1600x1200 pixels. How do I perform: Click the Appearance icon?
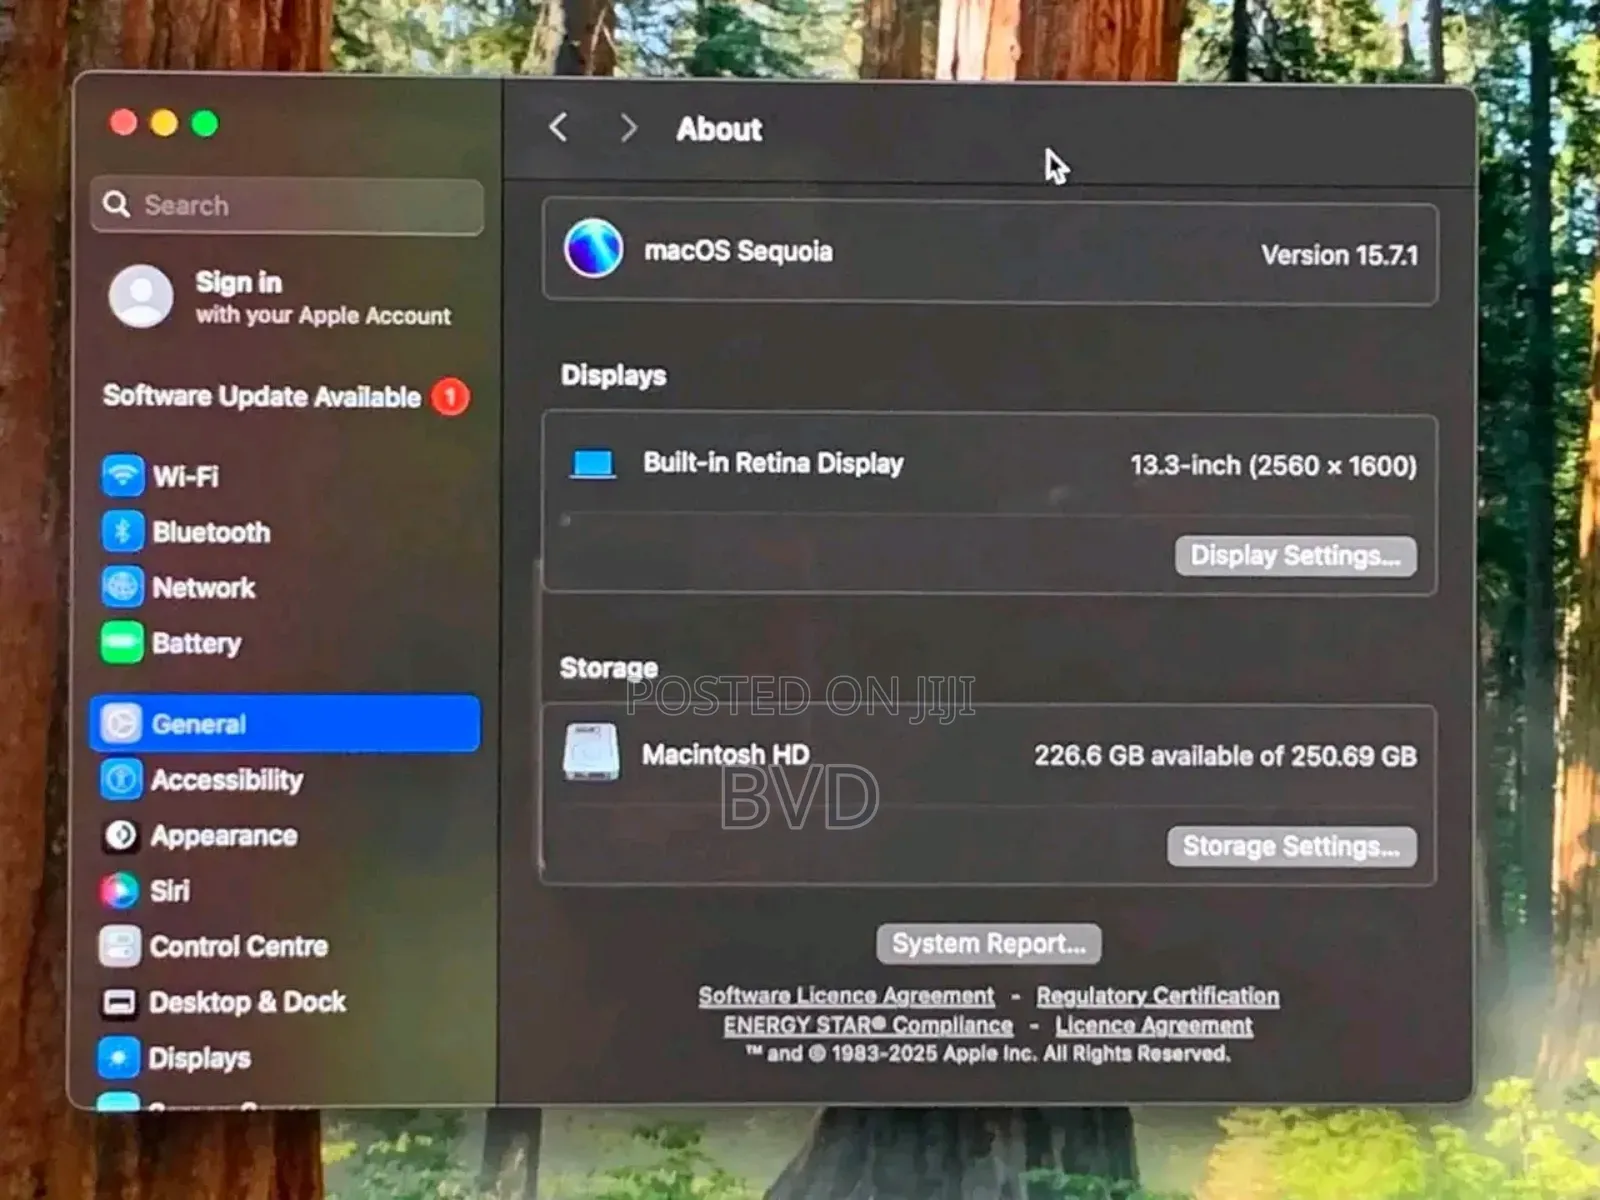tap(121, 835)
